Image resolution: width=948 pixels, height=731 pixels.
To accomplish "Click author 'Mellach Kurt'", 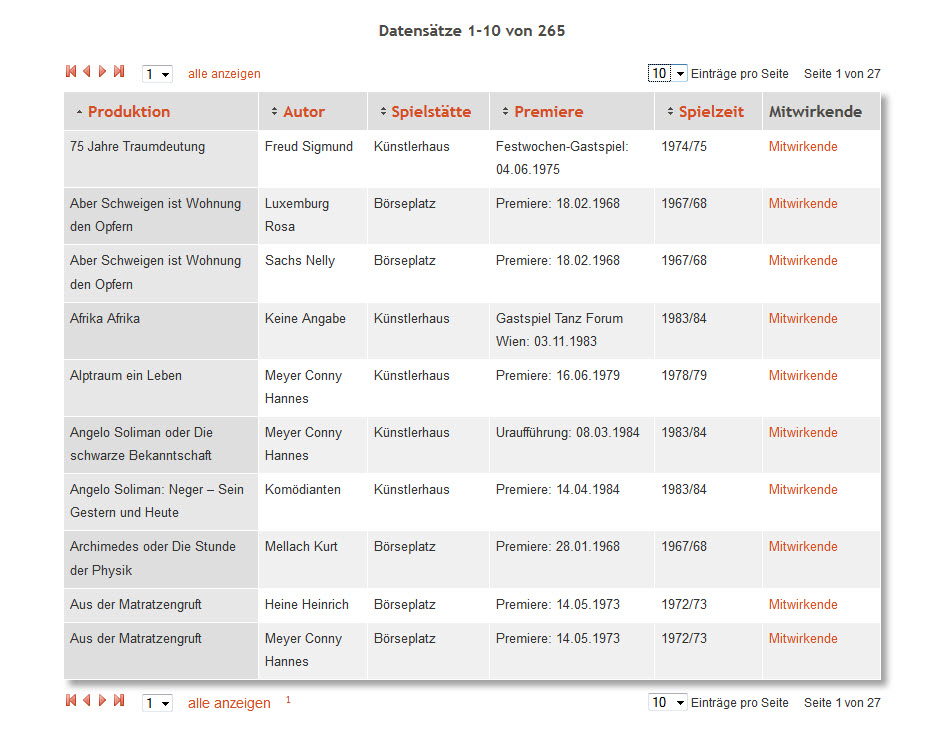I will pyautogui.click(x=301, y=547).
